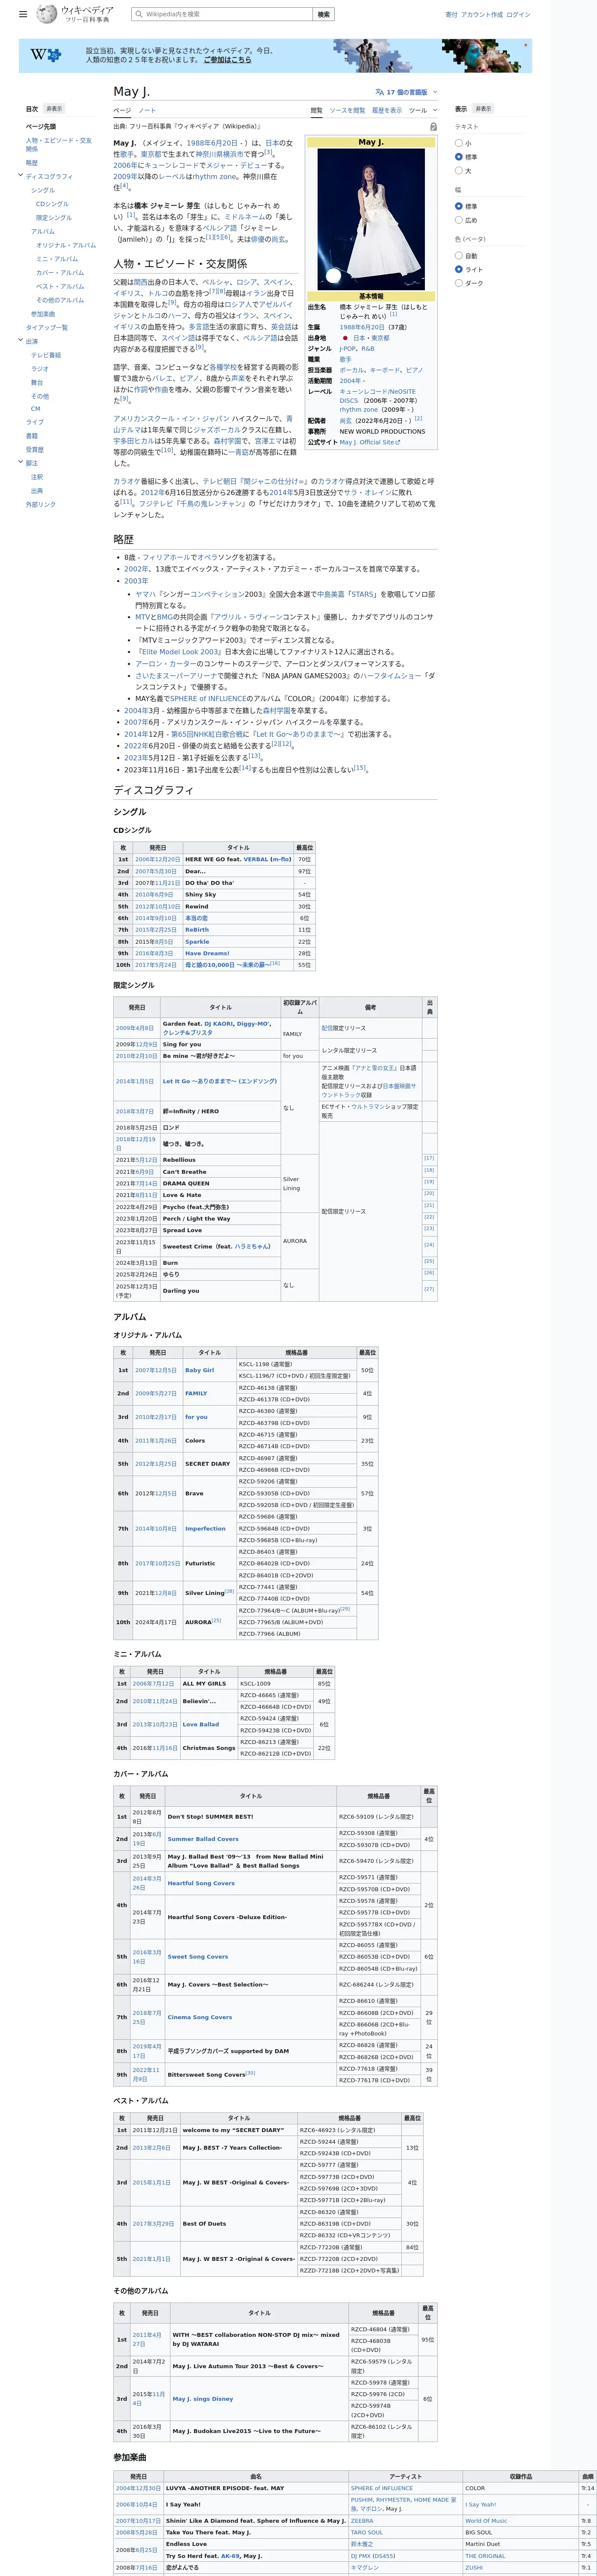Select the 大 text size option

(458, 171)
